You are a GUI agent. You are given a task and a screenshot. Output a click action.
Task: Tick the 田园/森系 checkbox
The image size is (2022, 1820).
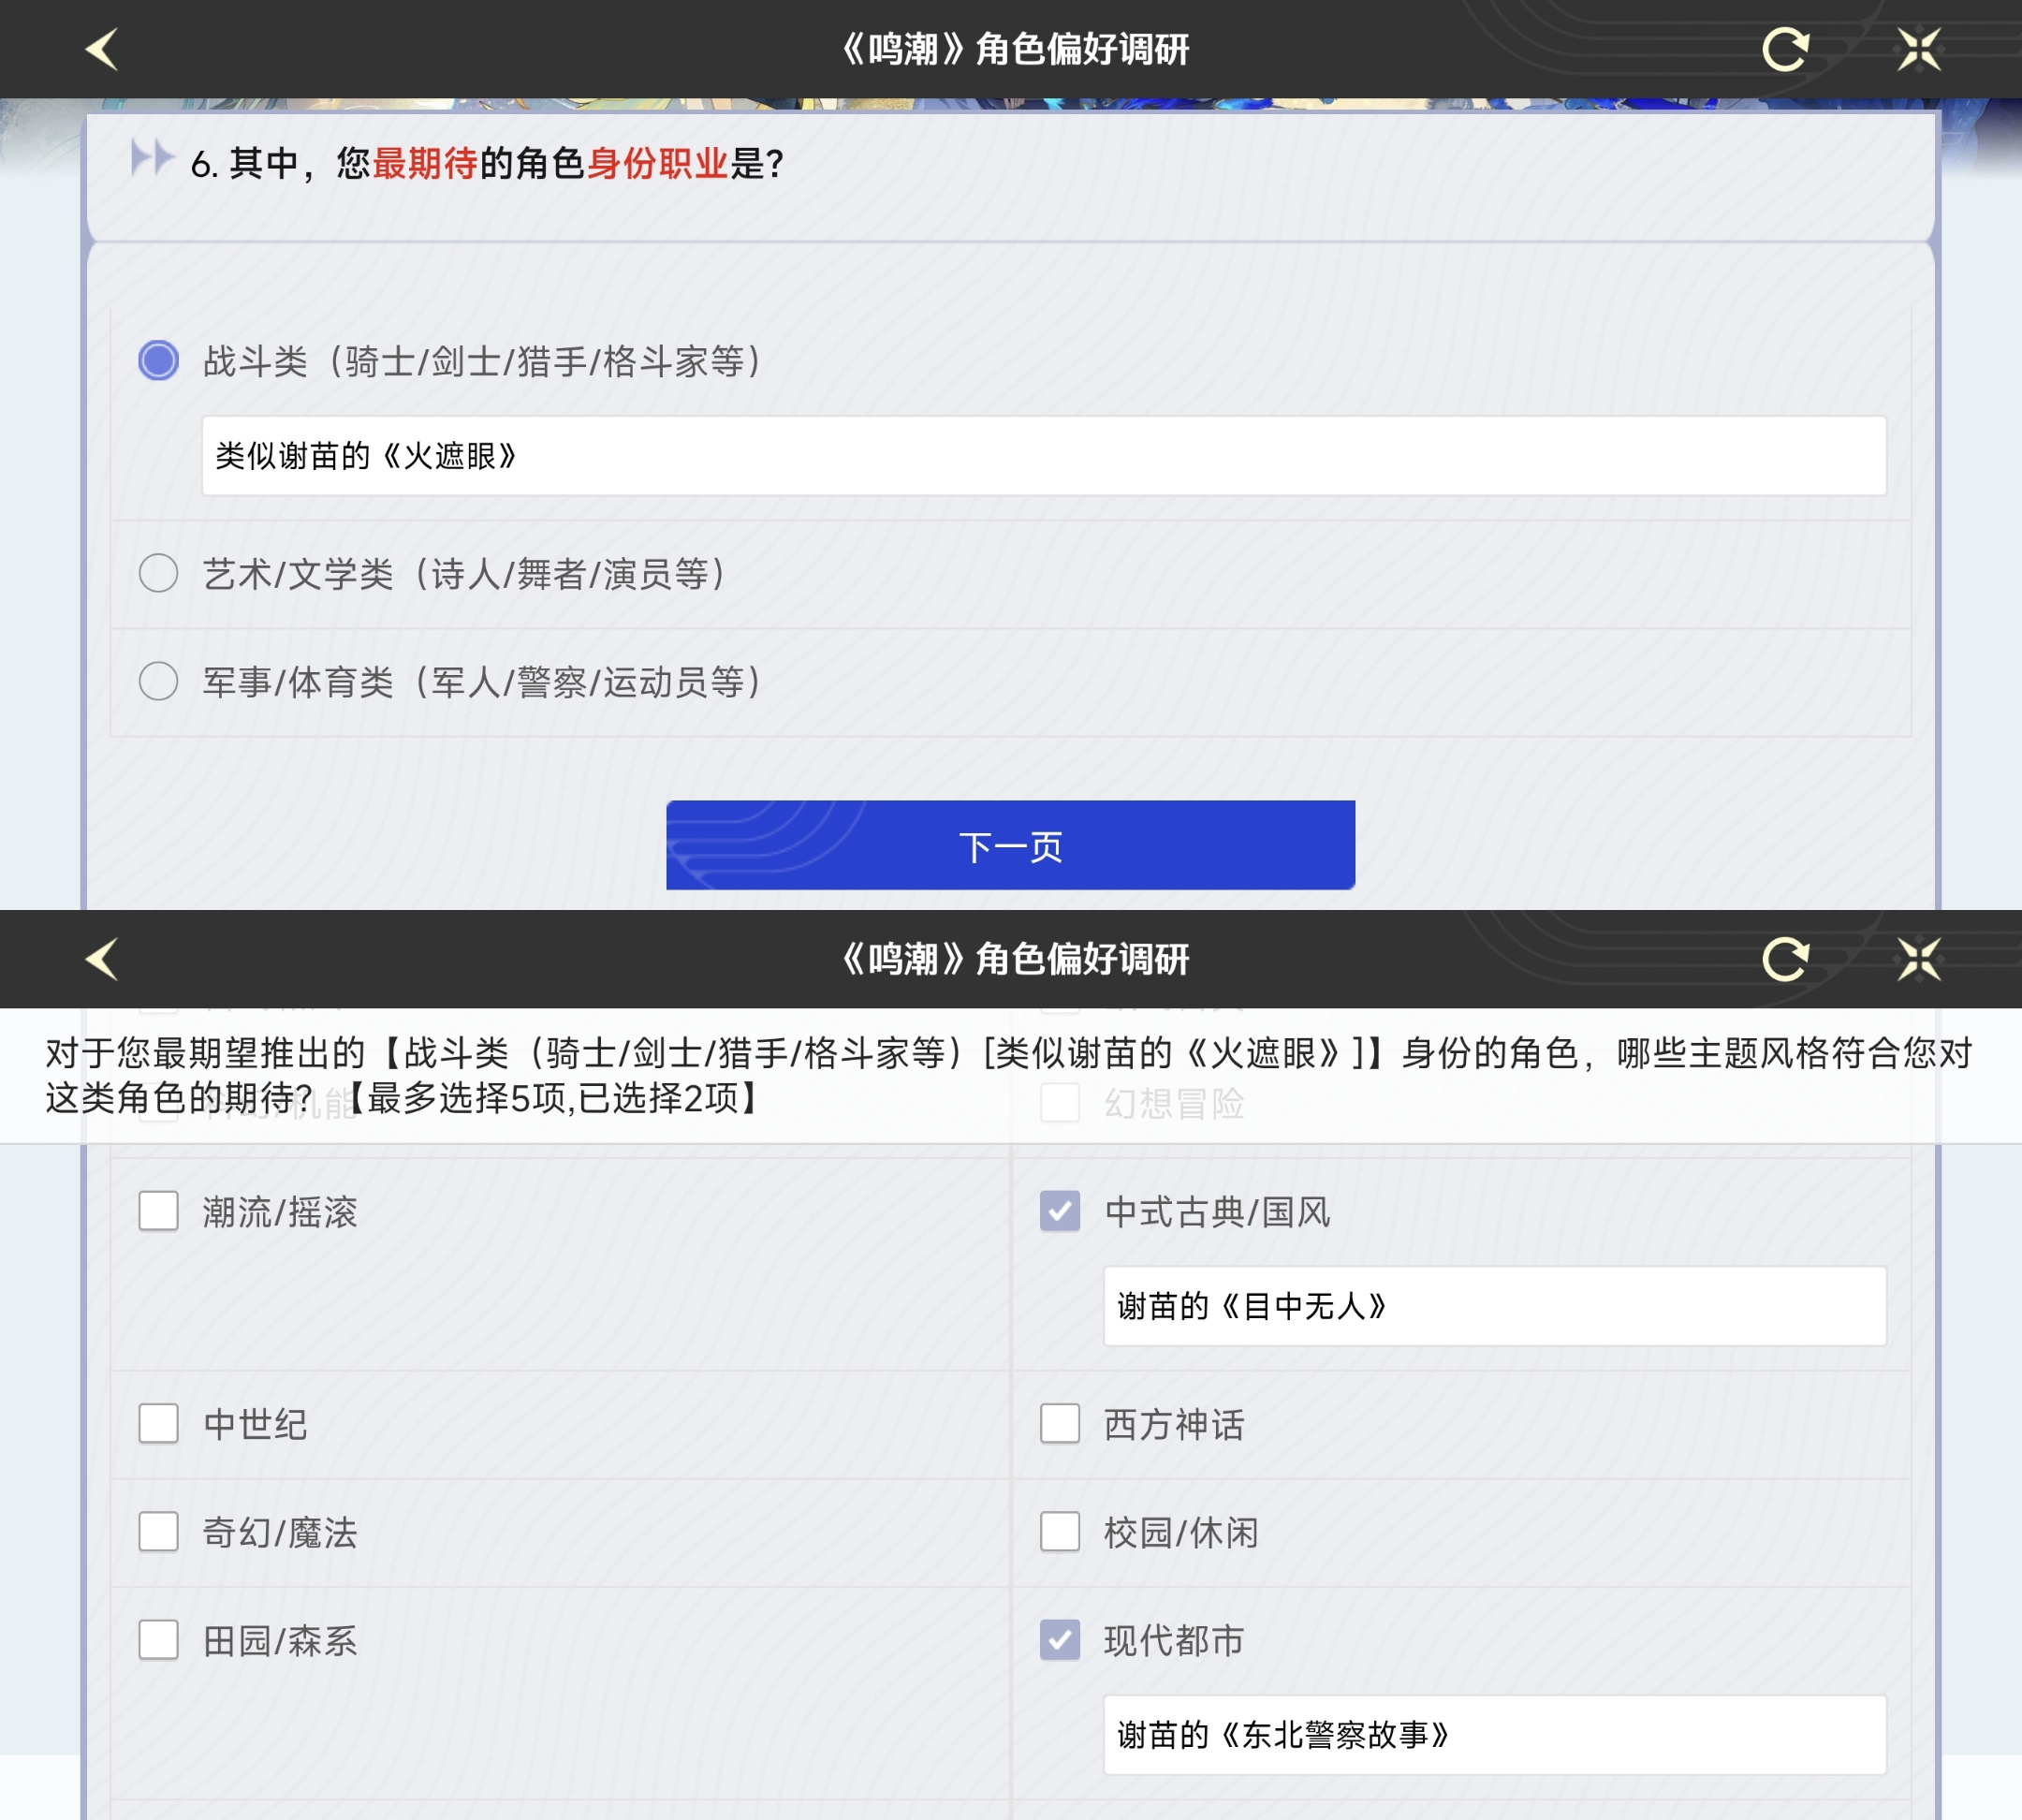158,1640
